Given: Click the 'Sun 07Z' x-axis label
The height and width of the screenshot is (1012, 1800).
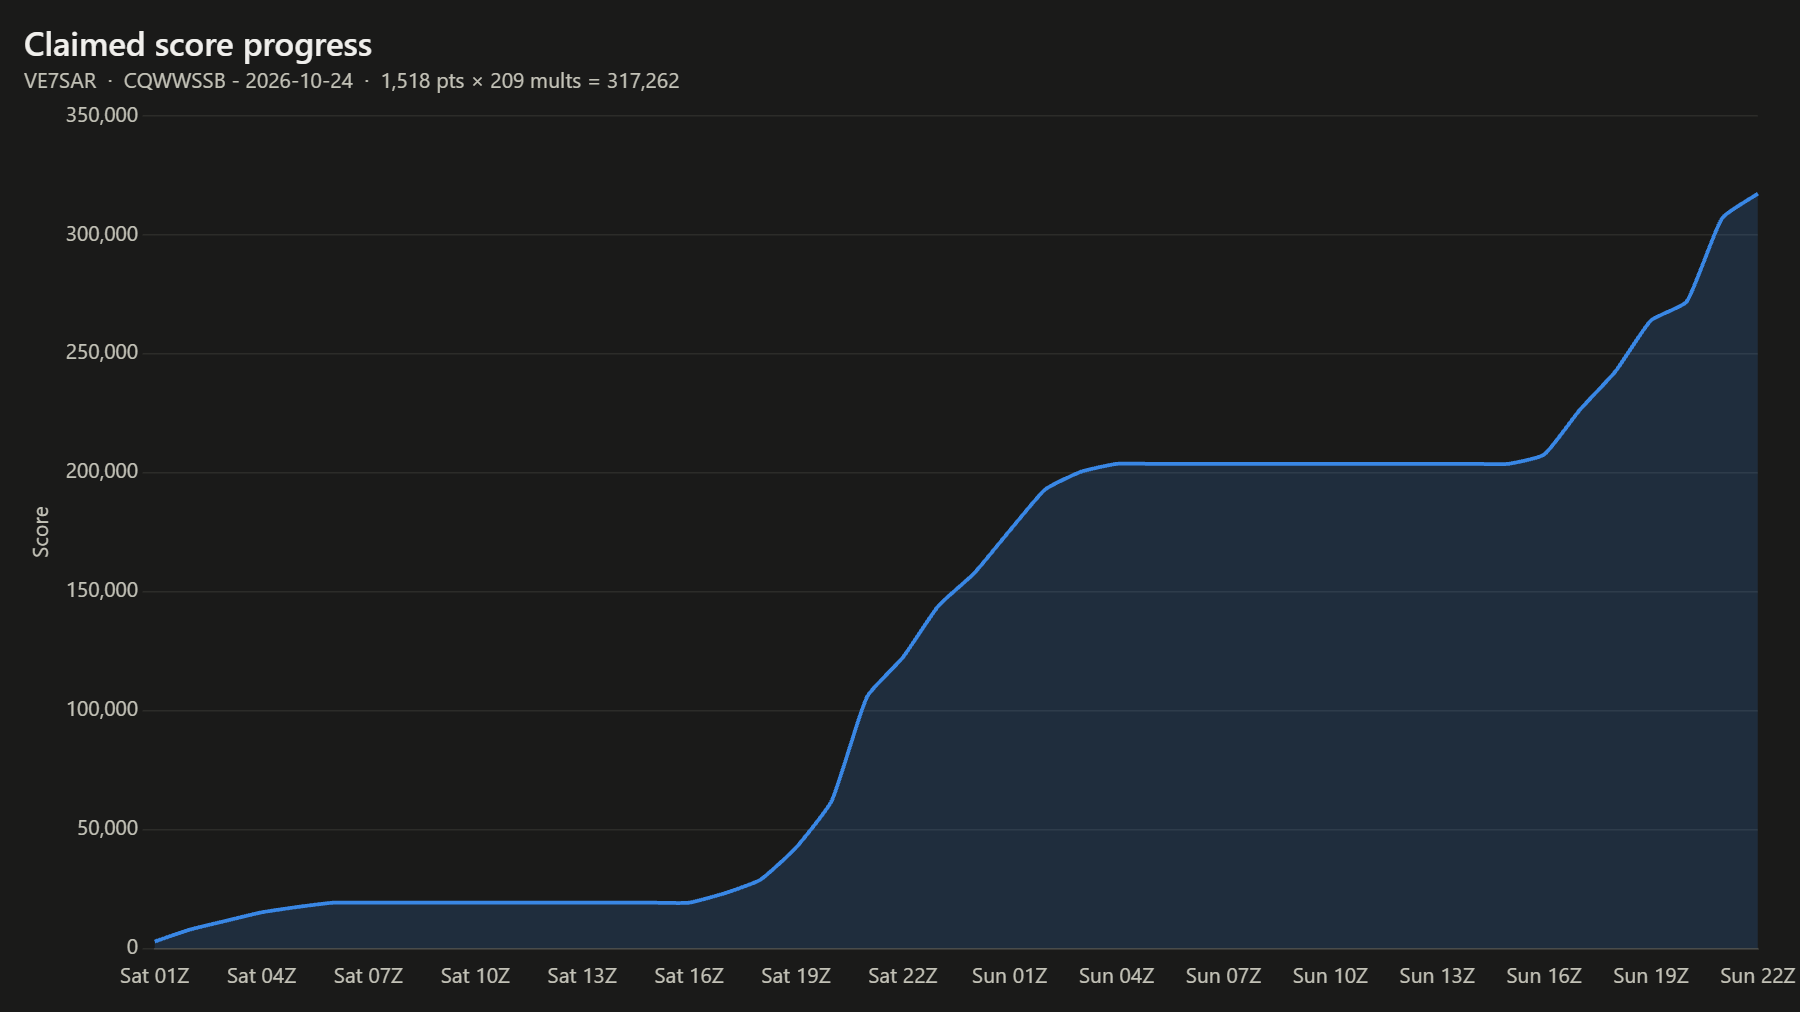Looking at the screenshot, I should click(1223, 976).
